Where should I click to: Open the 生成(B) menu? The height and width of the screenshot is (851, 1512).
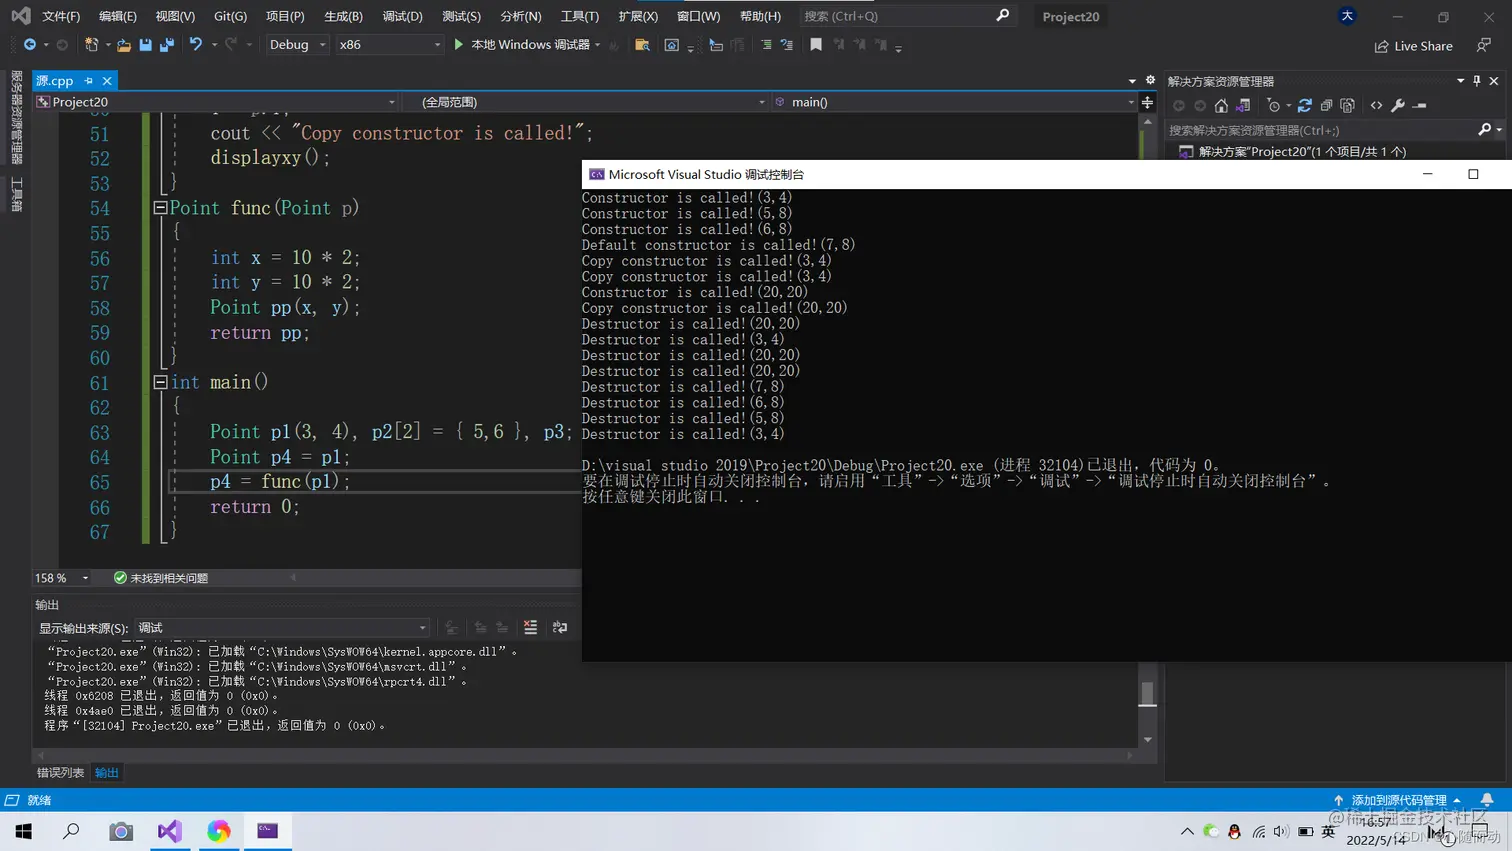[x=343, y=16]
